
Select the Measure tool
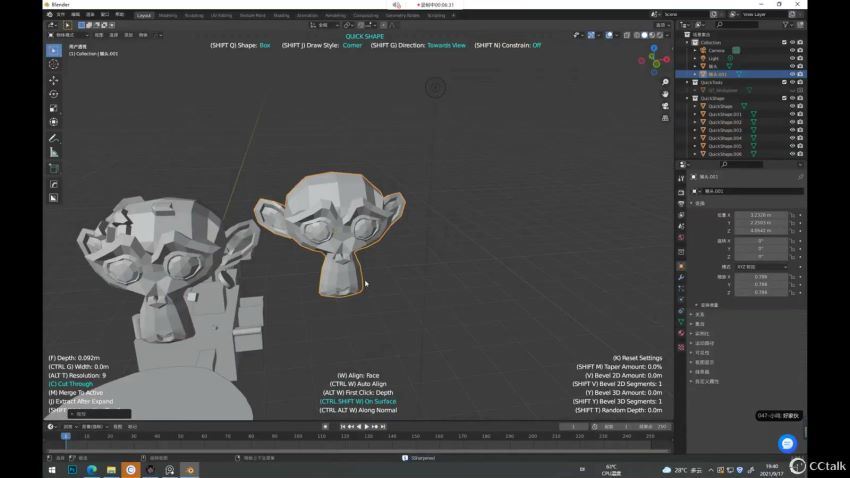coord(54,153)
